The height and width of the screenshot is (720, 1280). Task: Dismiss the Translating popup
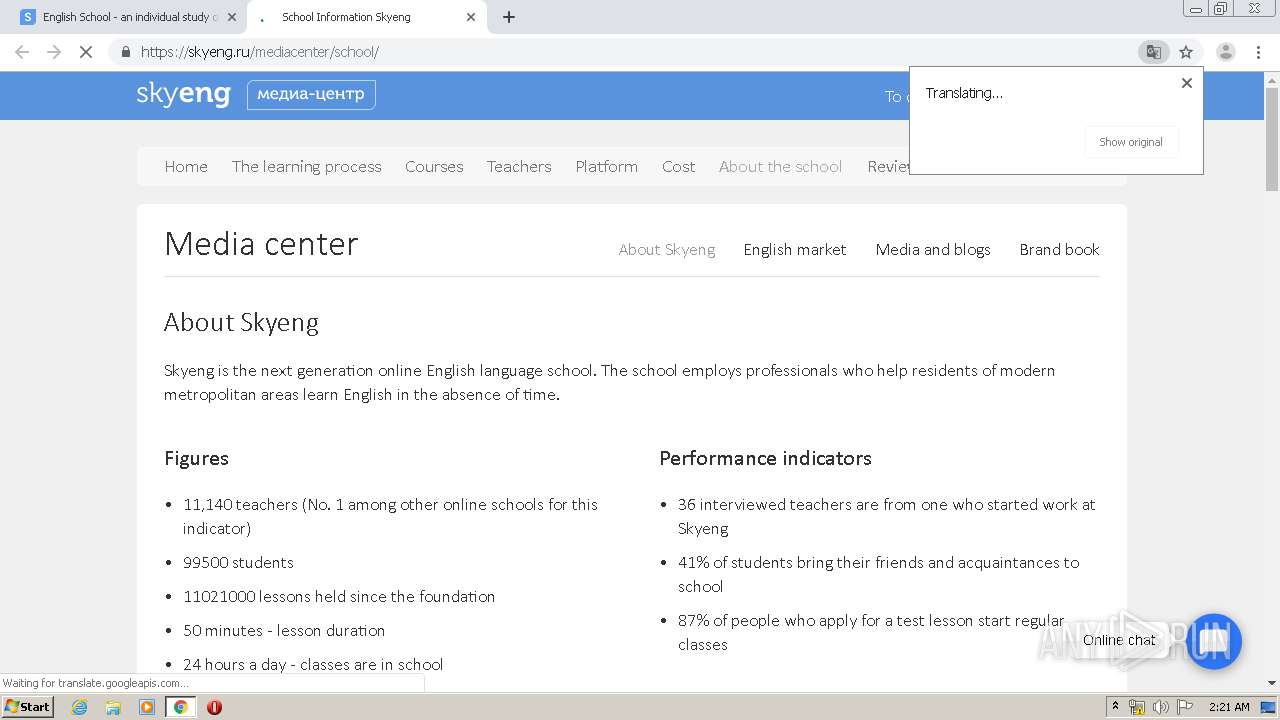point(1187,83)
